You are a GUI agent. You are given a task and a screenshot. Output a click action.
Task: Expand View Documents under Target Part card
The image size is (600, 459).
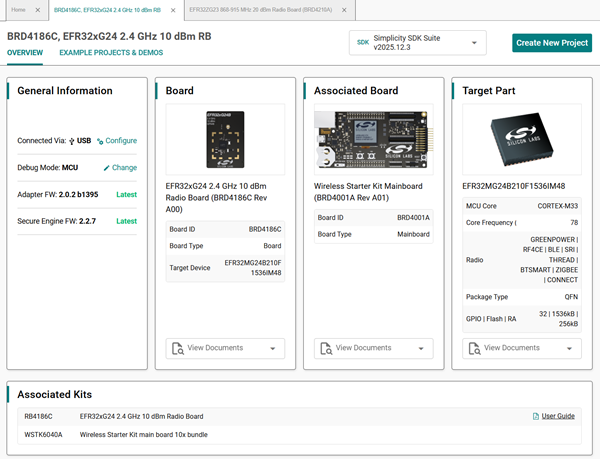pyautogui.click(x=522, y=348)
